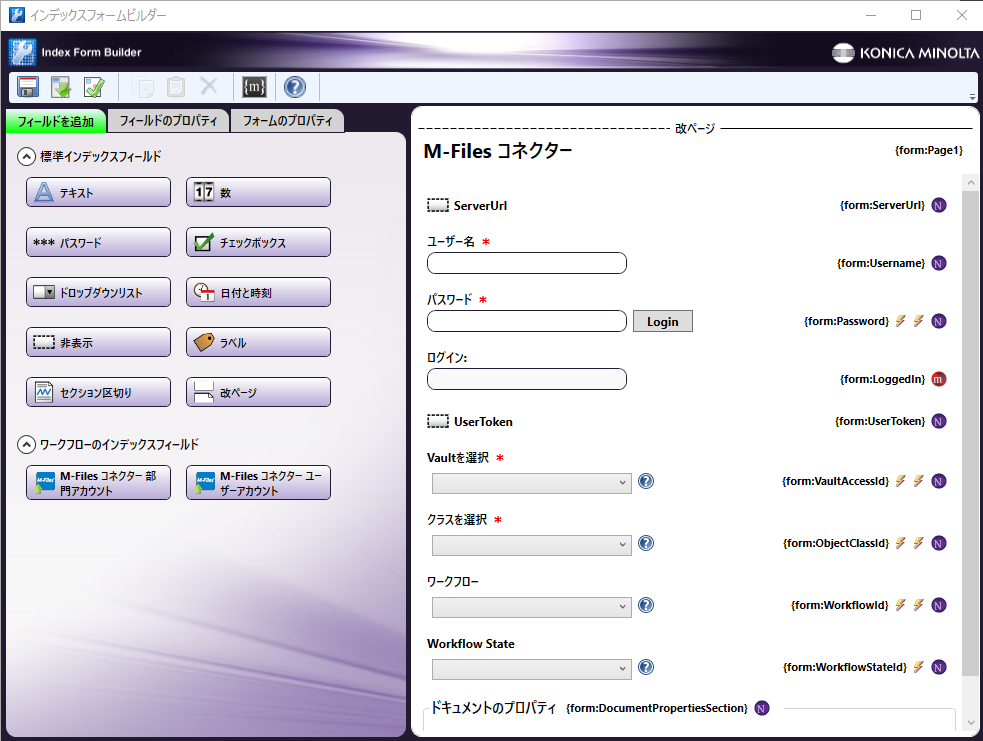
Task: Select the ServerUrl hidden field
Action: (468, 206)
